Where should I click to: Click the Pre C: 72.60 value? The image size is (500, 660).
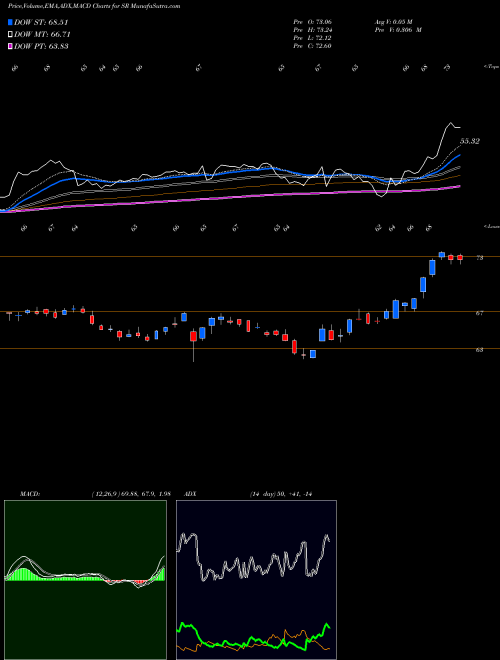pyautogui.click(x=313, y=46)
